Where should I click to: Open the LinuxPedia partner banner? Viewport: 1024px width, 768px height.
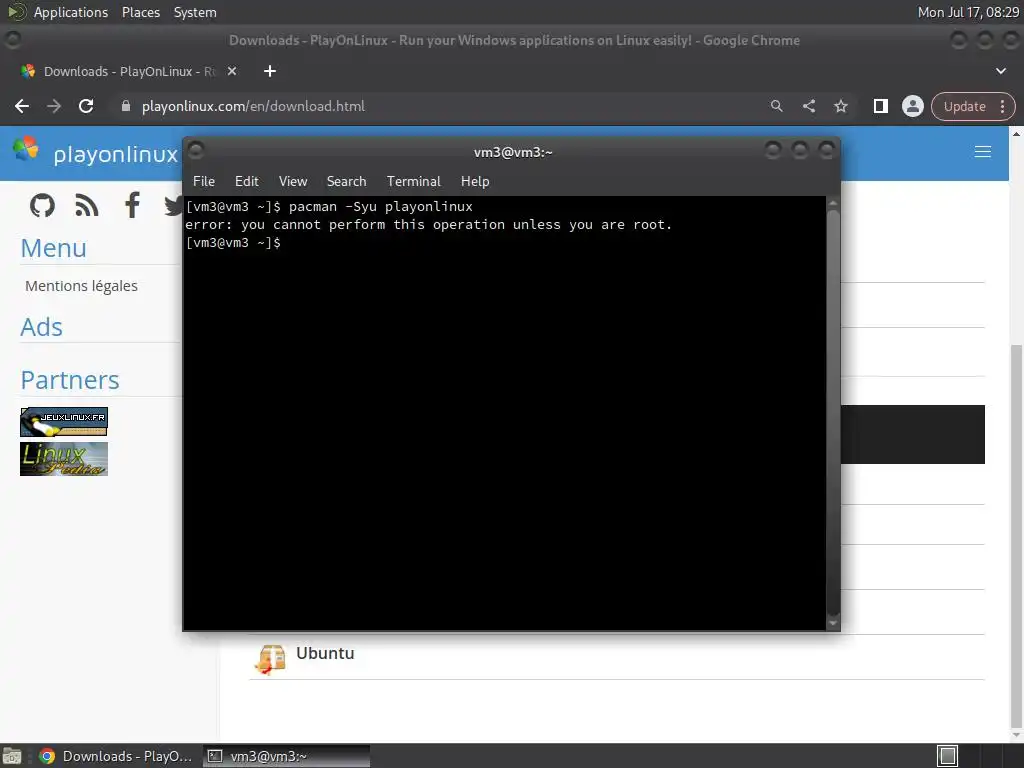click(x=64, y=459)
